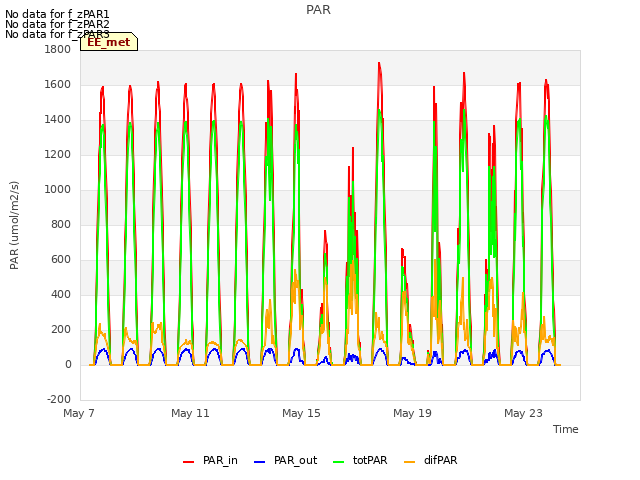Click the 1800 y-axis tick label
Image resolution: width=640 pixels, height=480 pixels.
(58, 49)
